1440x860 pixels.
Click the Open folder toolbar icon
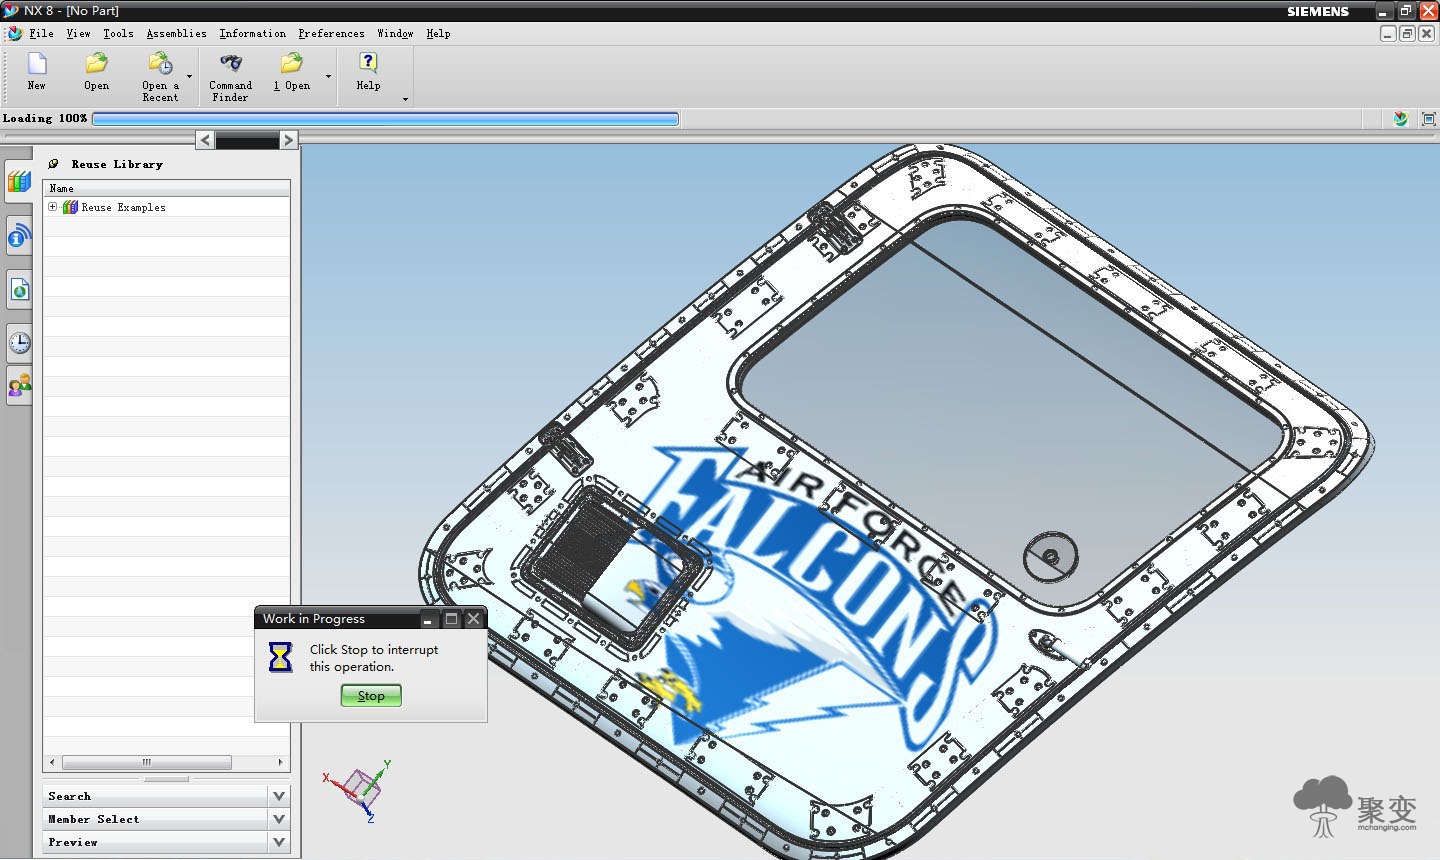[x=97, y=64]
